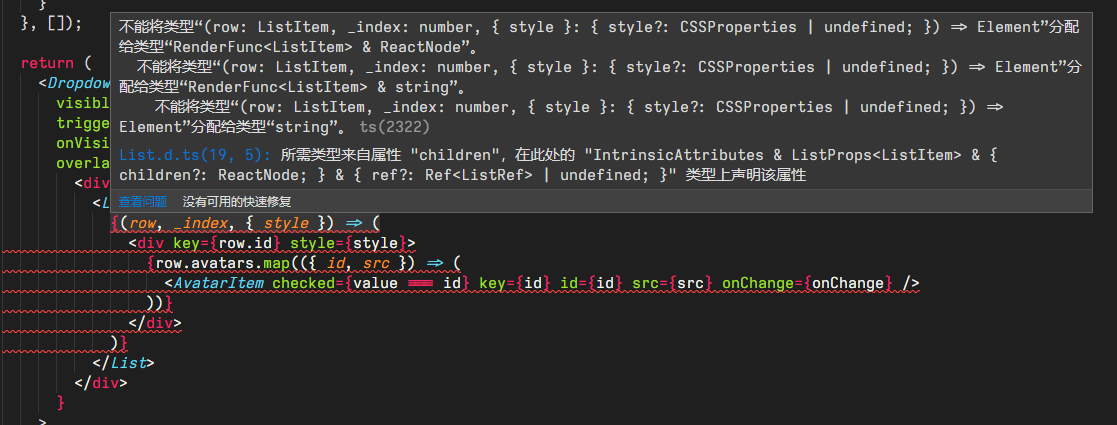Click the return keyword

pos(47,63)
